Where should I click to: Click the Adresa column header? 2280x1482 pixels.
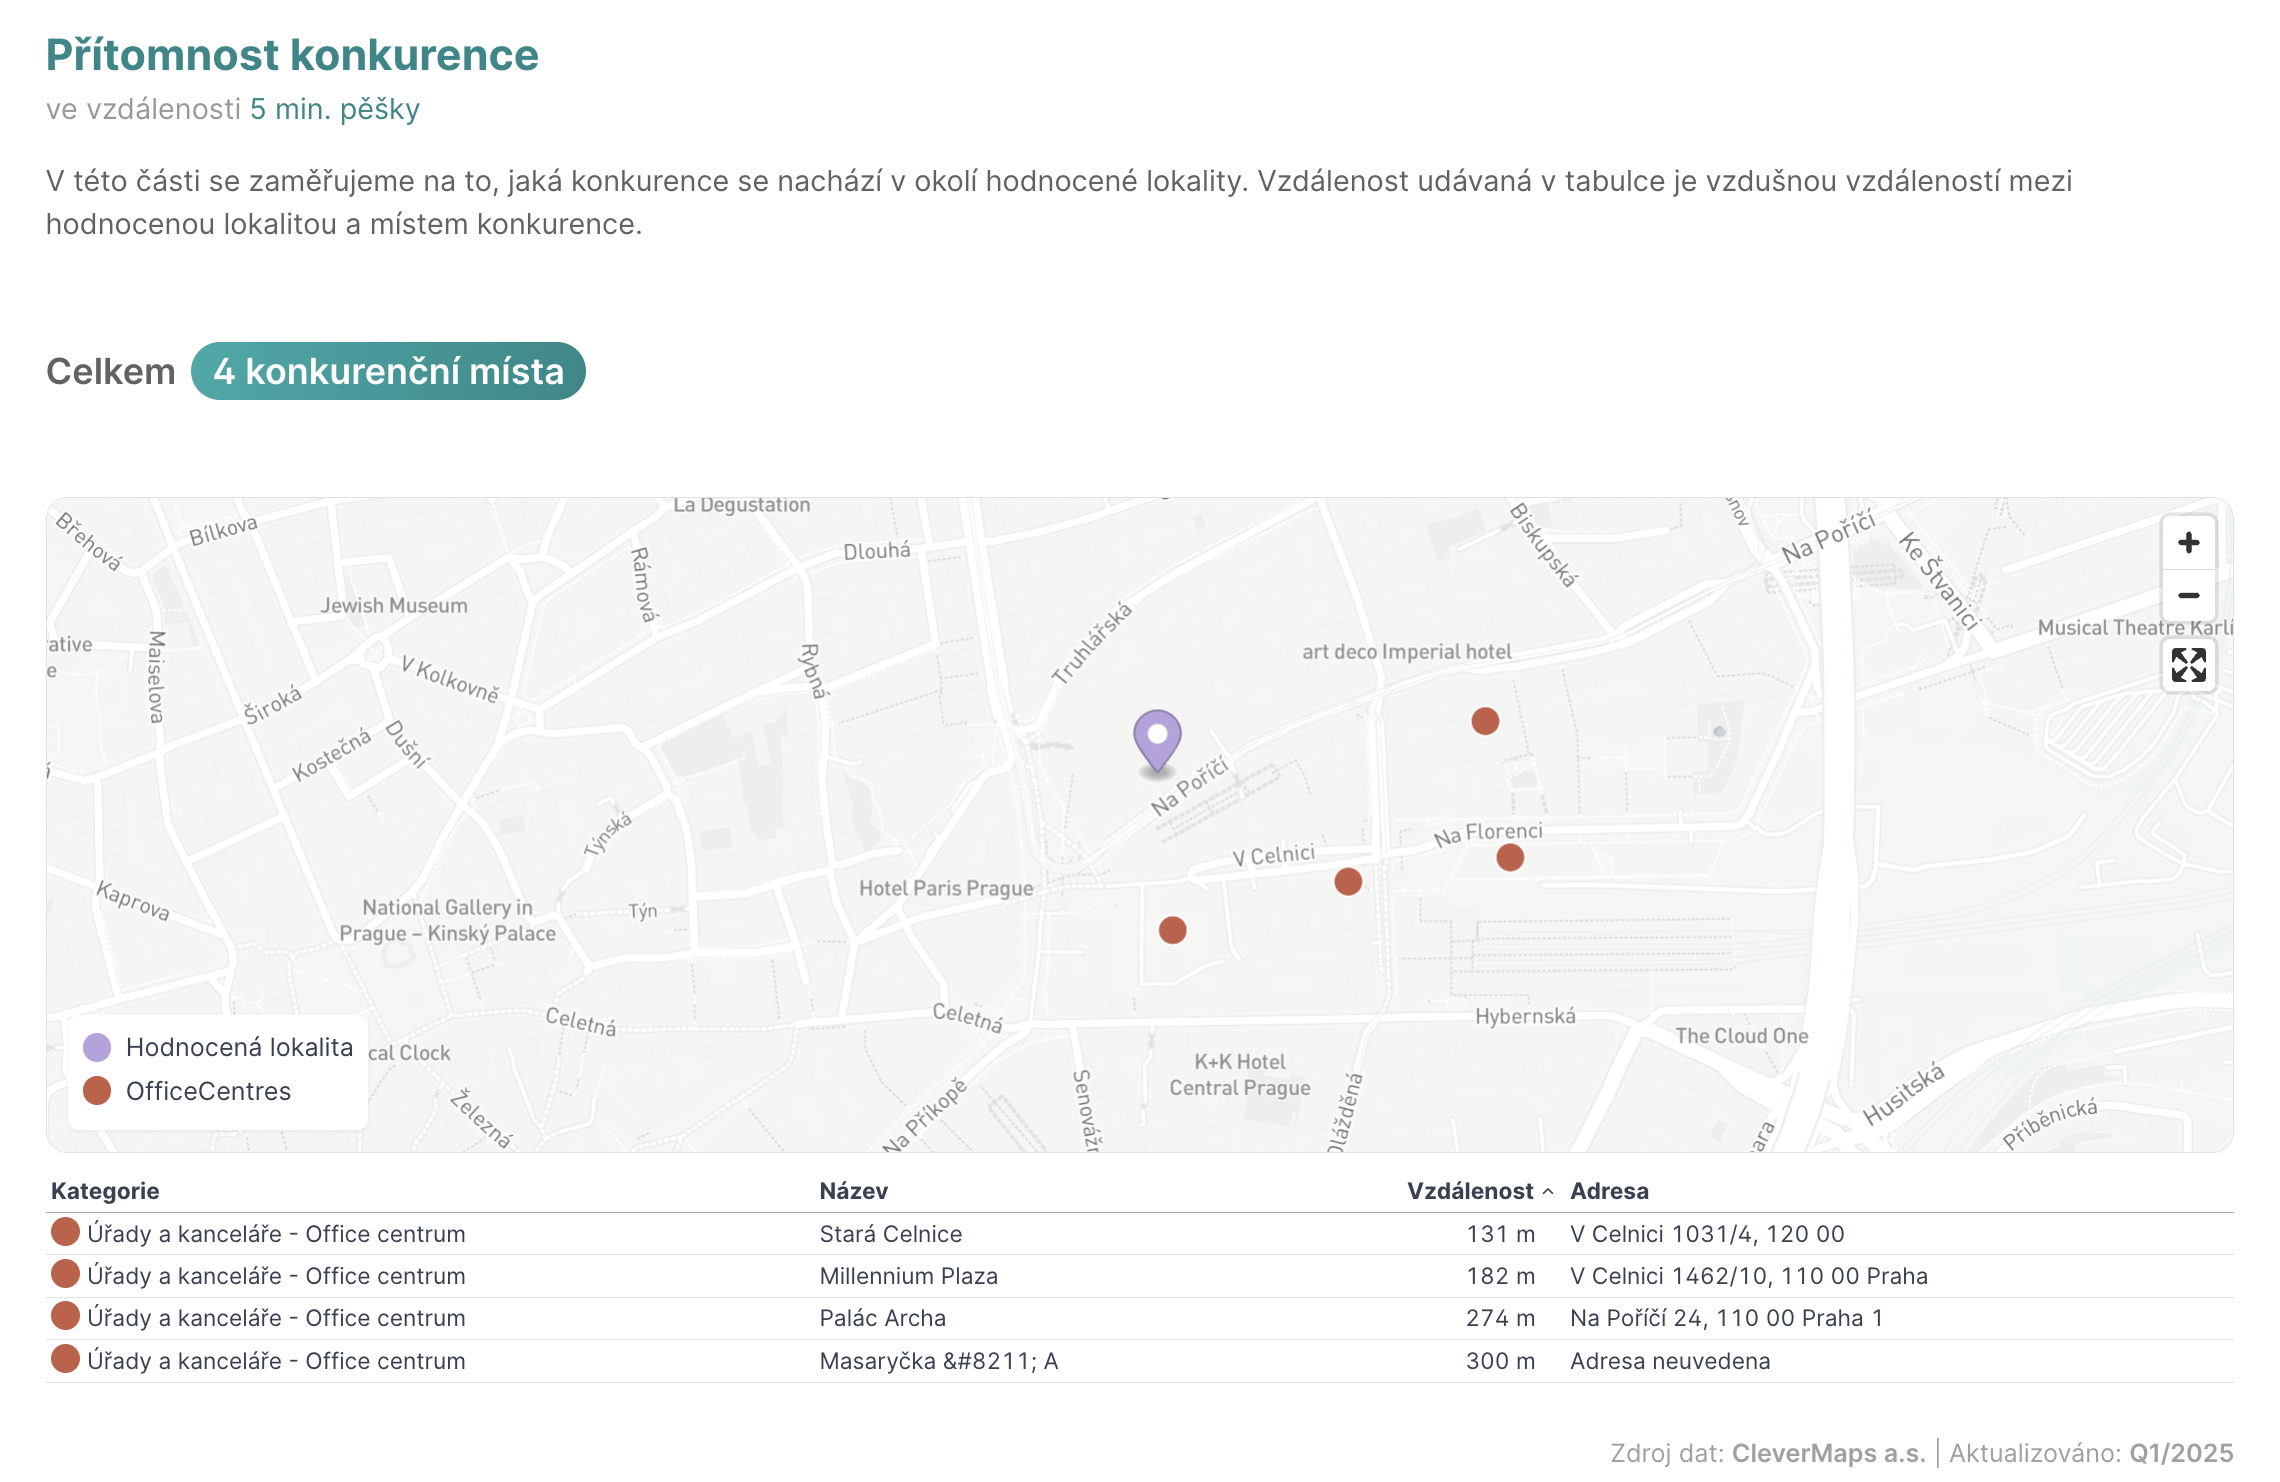tap(1609, 1191)
